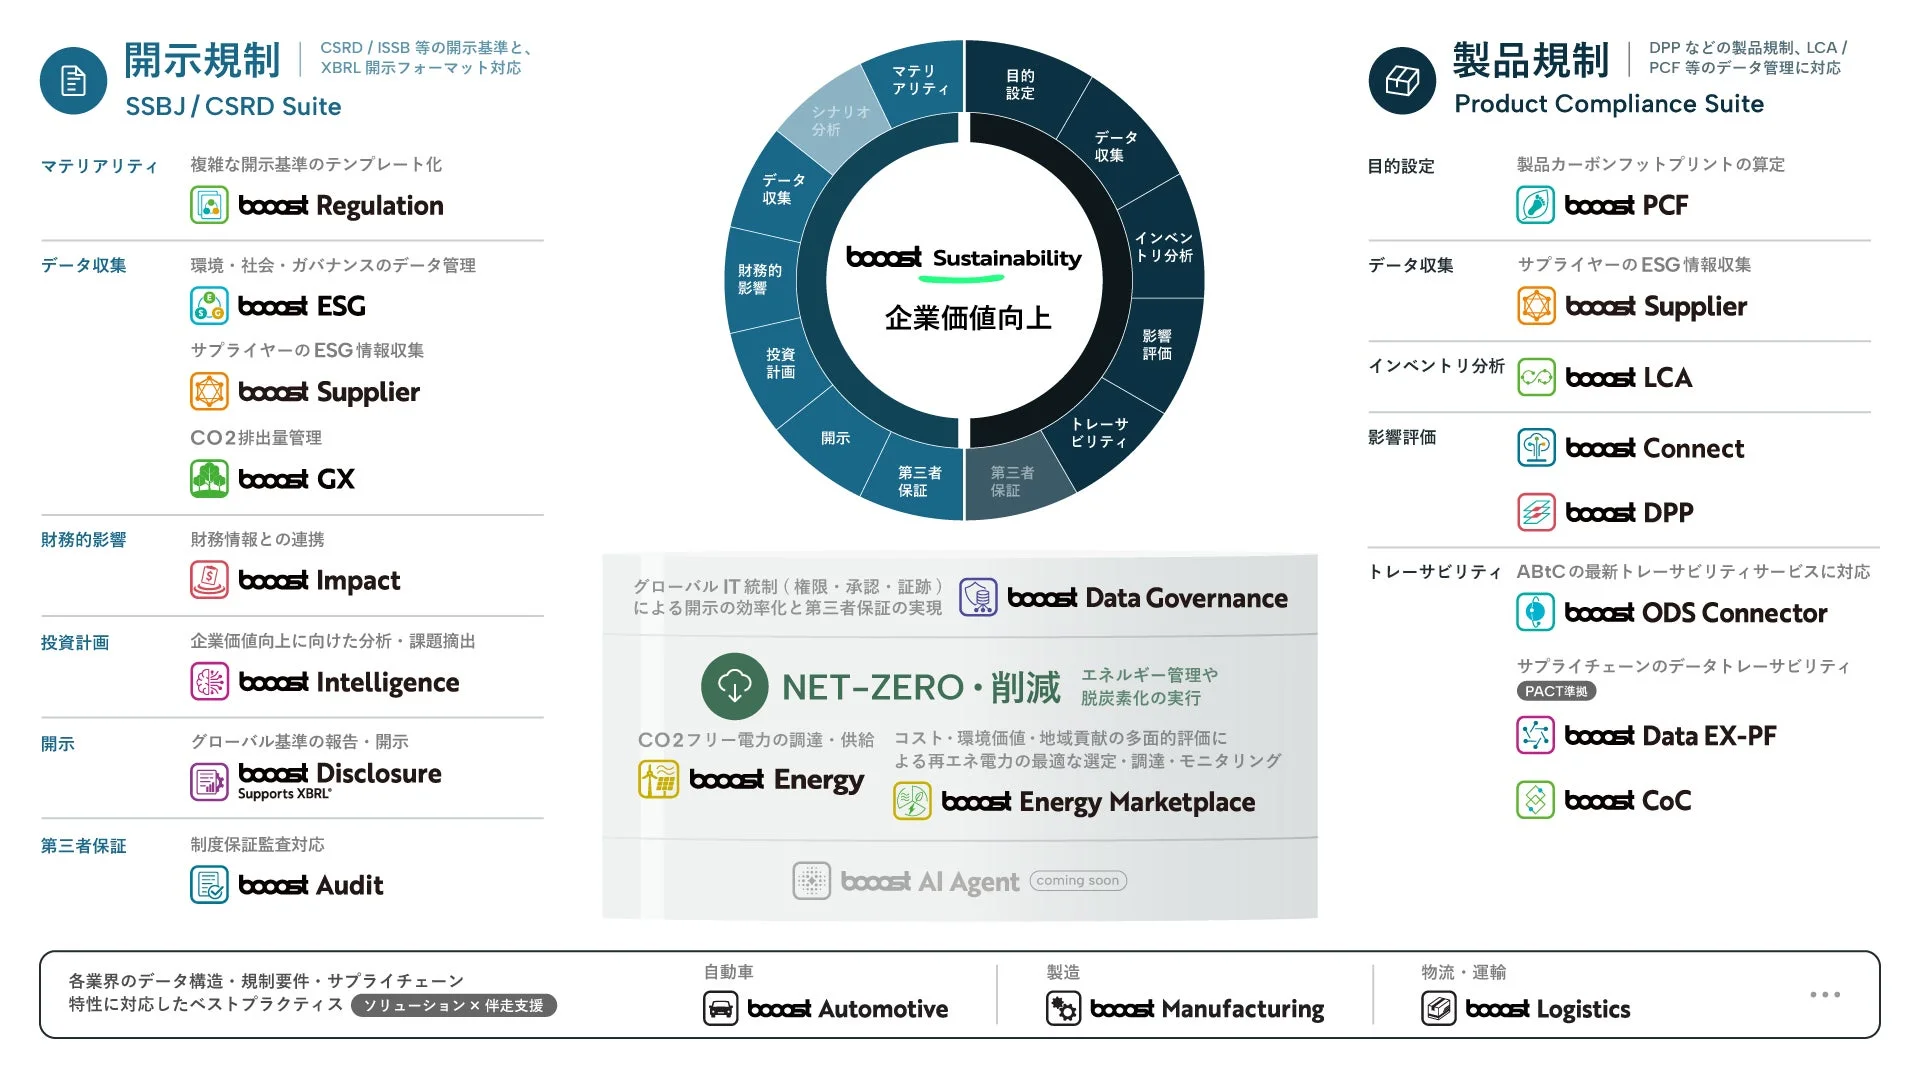Viewport: 1920px width, 1080px height.
Task: Click the booost Data EX-PF icon
Action: pos(1535,736)
